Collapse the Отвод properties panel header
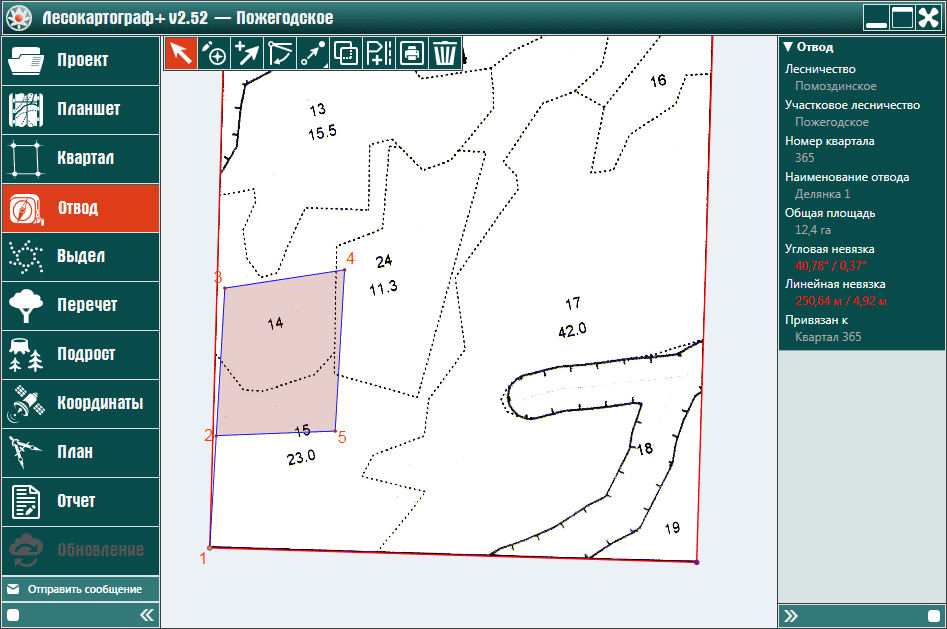 pyautogui.click(x=861, y=47)
